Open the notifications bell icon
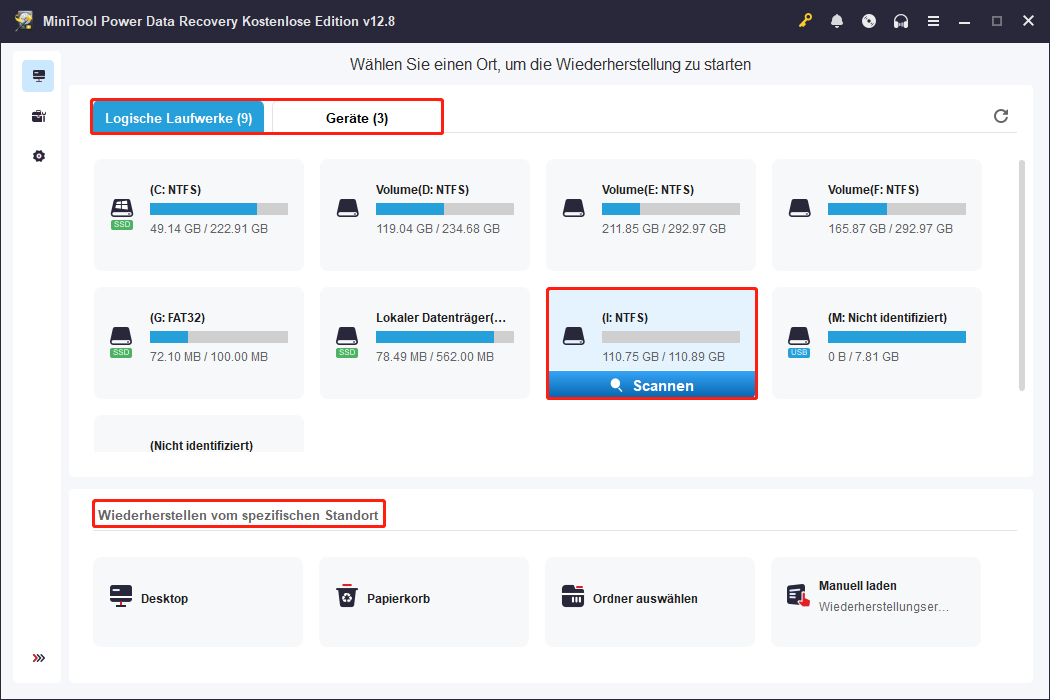The image size is (1050, 700). [x=837, y=21]
